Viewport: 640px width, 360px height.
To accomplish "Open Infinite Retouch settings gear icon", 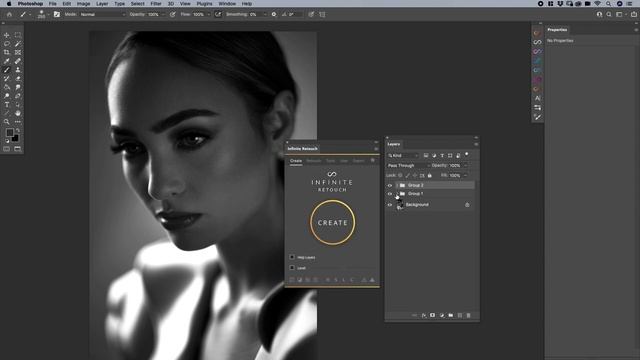I will click(373, 161).
